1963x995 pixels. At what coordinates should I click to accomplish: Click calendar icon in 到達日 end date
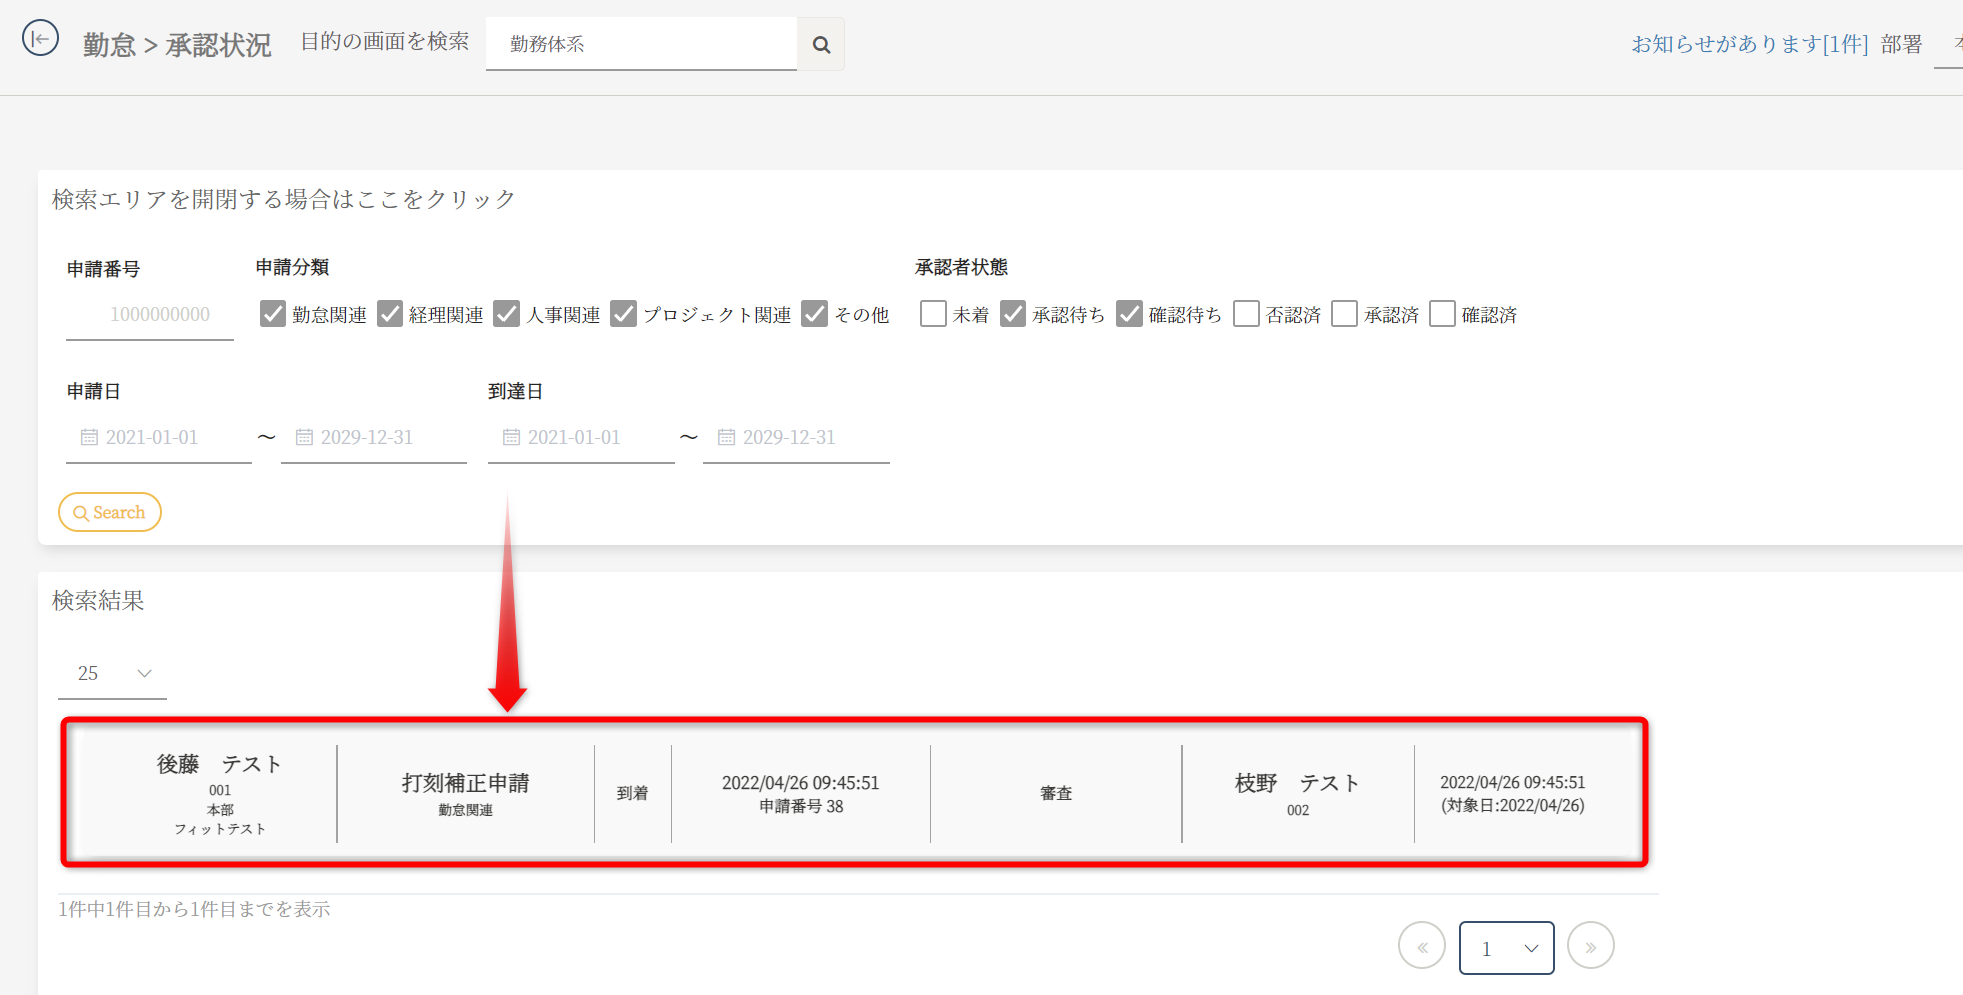point(726,437)
